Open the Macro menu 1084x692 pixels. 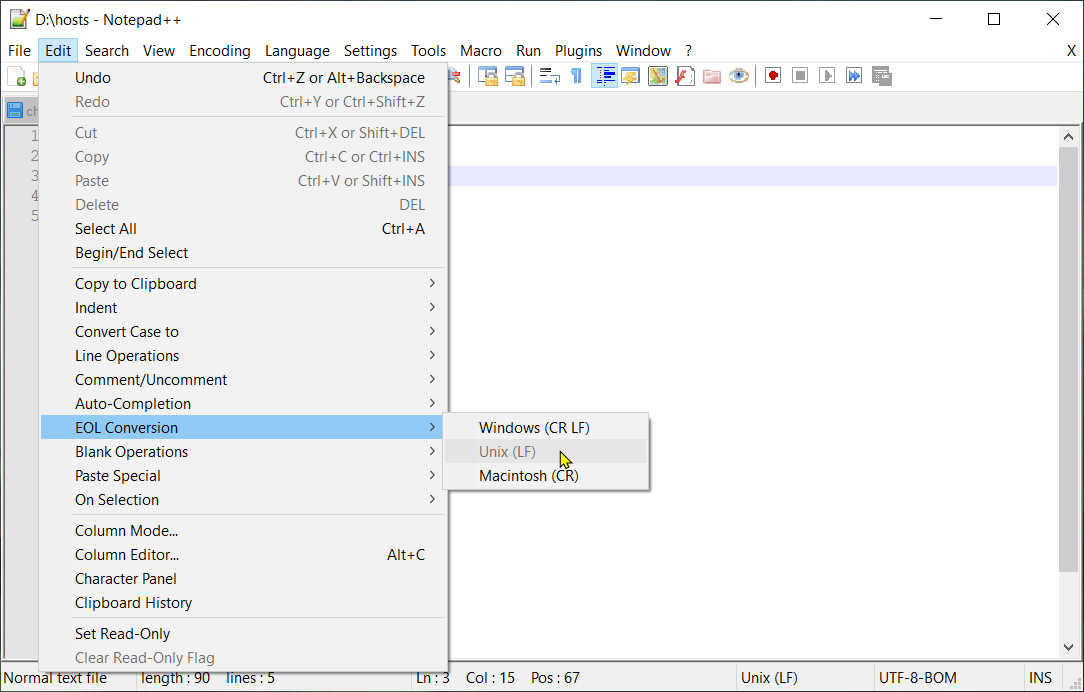[x=480, y=50]
